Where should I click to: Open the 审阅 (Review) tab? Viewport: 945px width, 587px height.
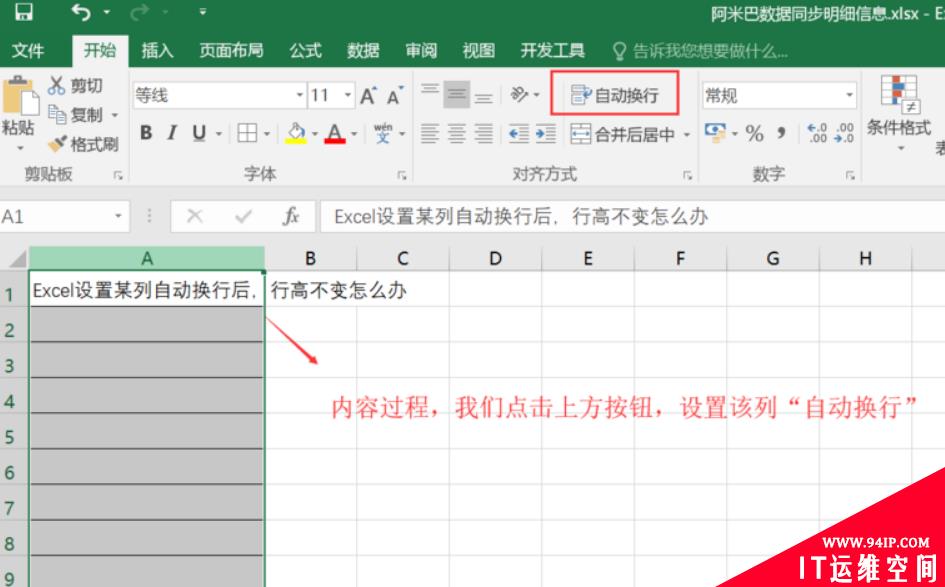click(x=421, y=51)
